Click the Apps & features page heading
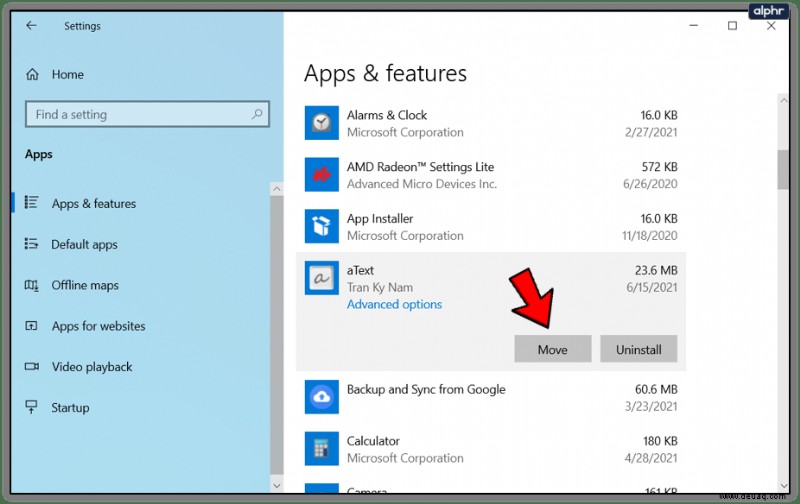The height and width of the screenshot is (504, 800). (385, 73)
